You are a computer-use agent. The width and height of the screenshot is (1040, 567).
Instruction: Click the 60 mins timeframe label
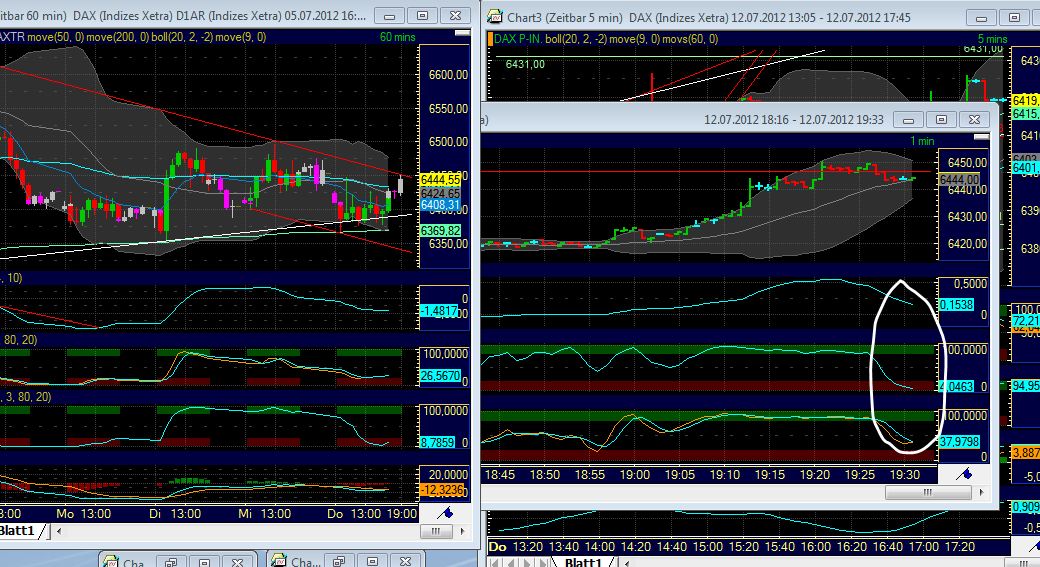[397, 37]
